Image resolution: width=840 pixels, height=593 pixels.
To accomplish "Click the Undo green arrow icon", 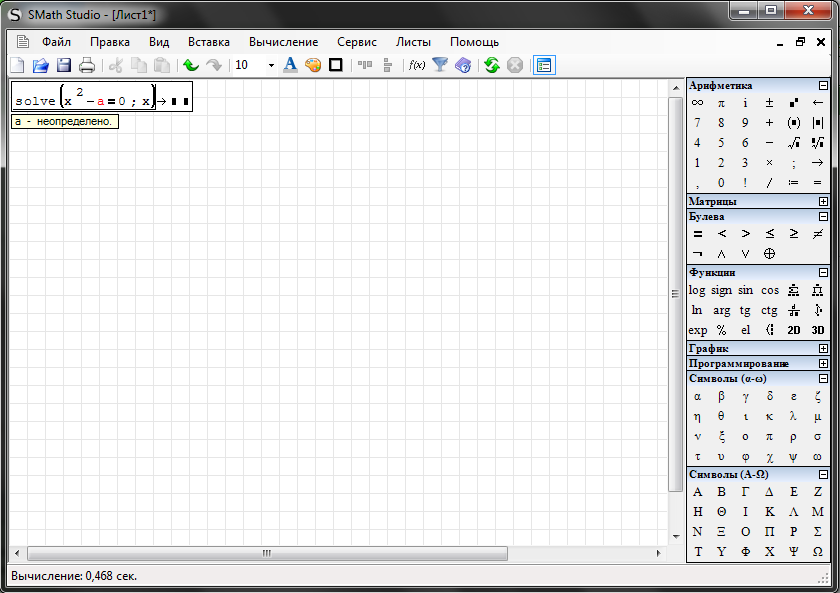I will (x=190, y=65).
